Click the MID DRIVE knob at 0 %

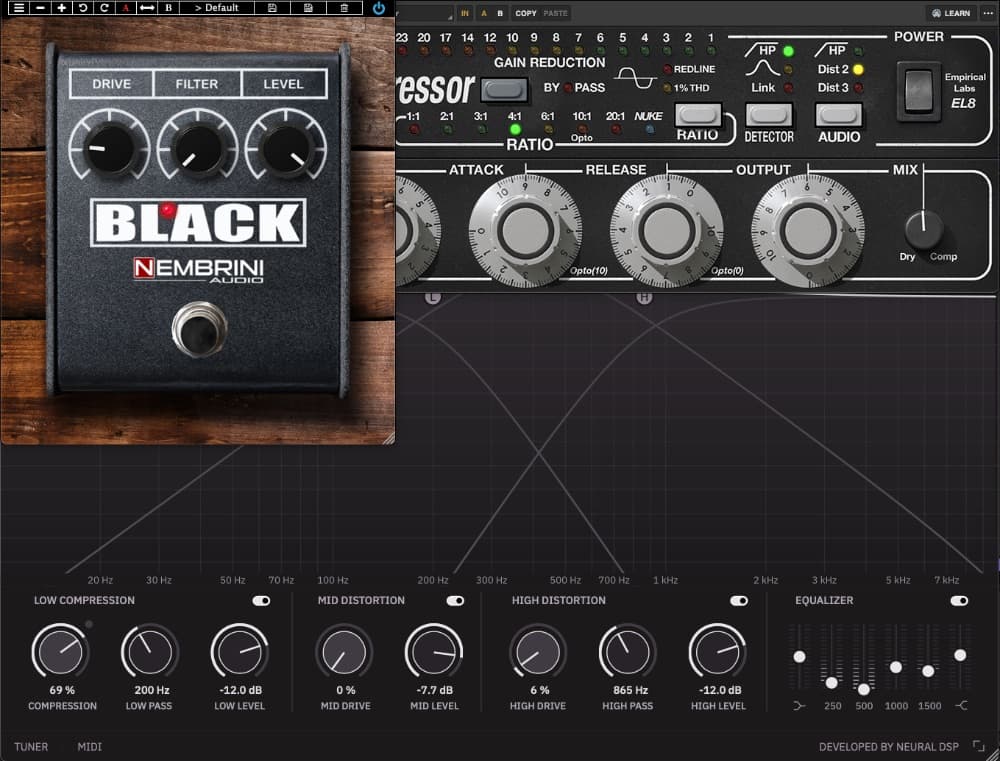(x=344, y=652)
